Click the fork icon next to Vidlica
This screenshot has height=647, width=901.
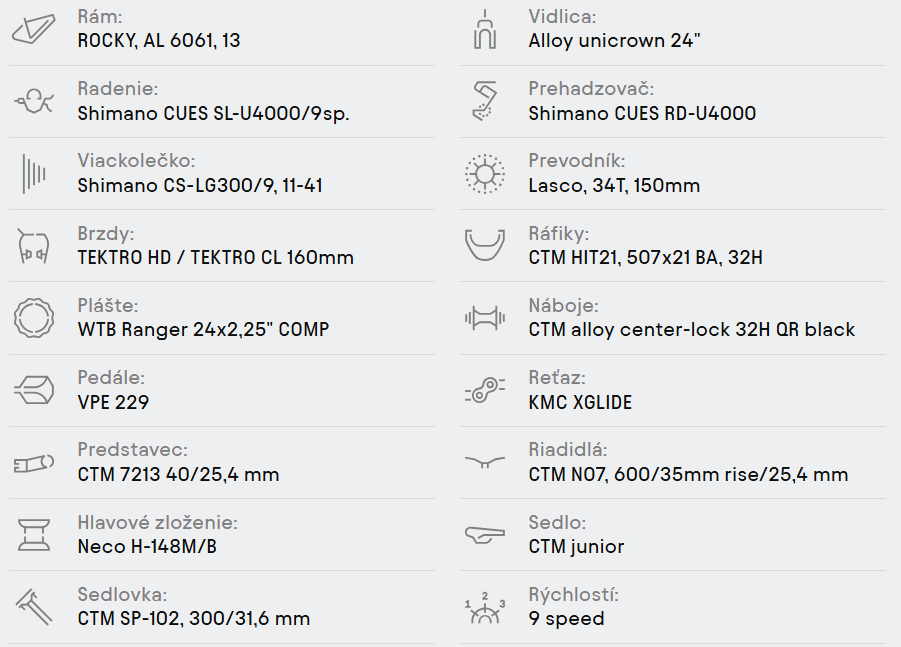(485, 29)
